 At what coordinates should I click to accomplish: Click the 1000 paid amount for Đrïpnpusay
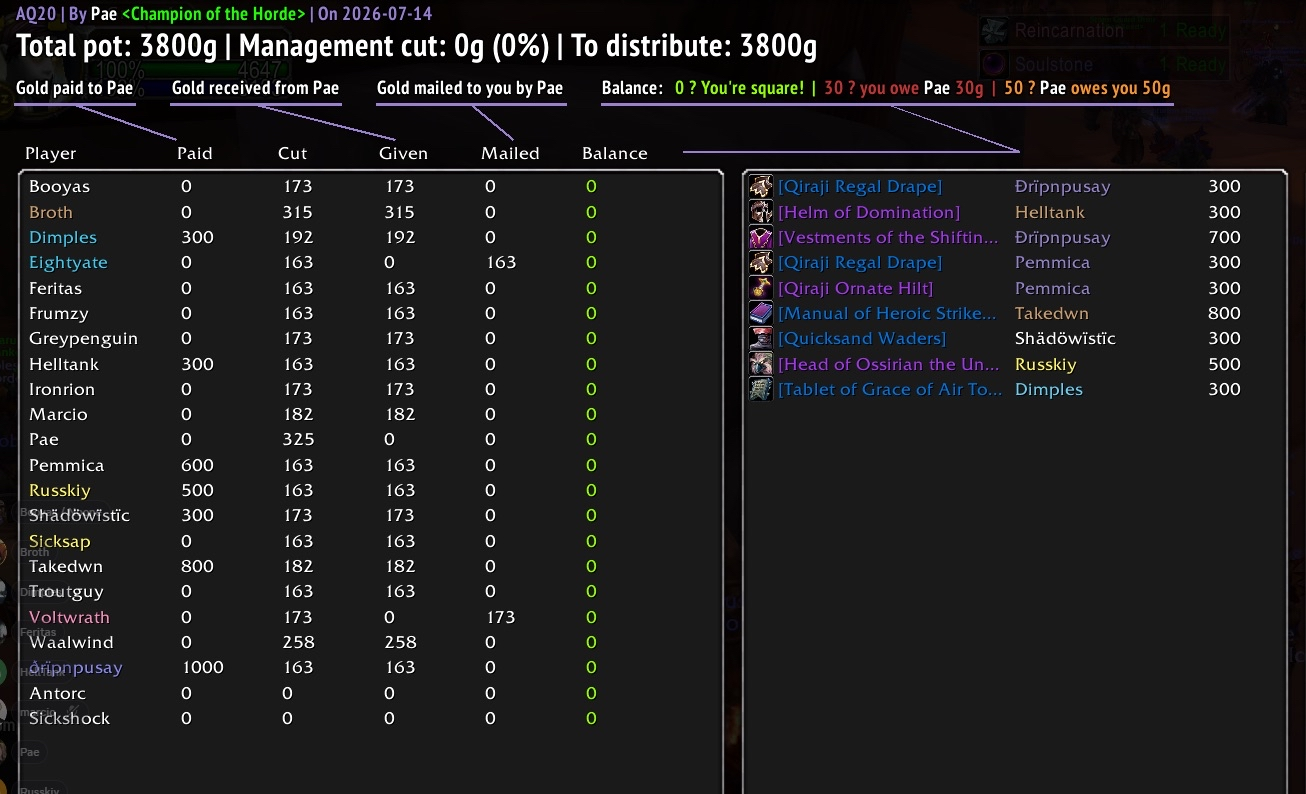click(x=202, y=667)
